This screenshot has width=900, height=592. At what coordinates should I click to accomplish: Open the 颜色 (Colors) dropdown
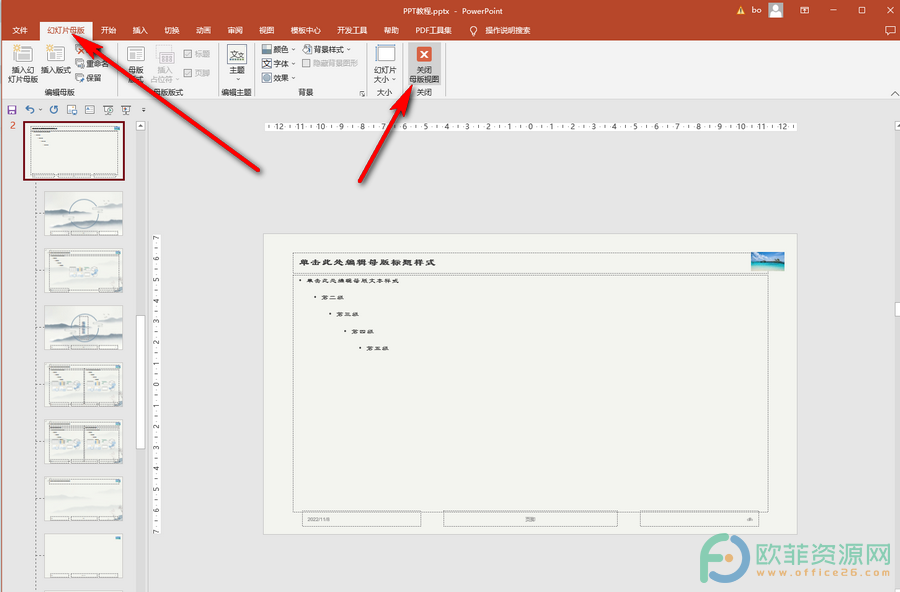pos(278,49)
